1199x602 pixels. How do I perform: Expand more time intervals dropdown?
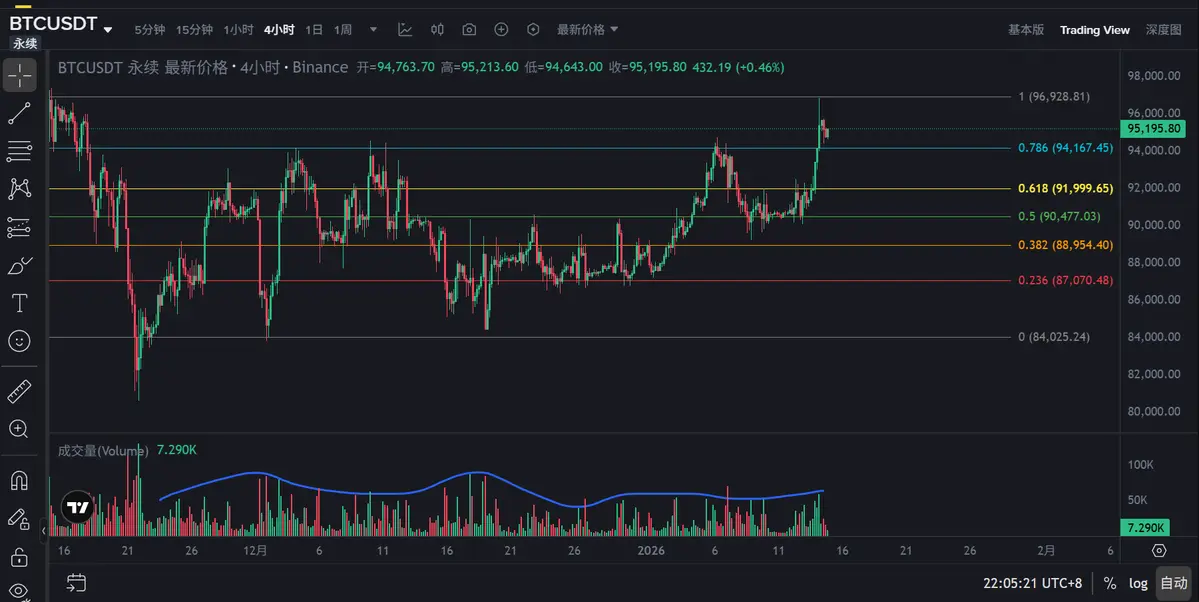coord(373,30)
